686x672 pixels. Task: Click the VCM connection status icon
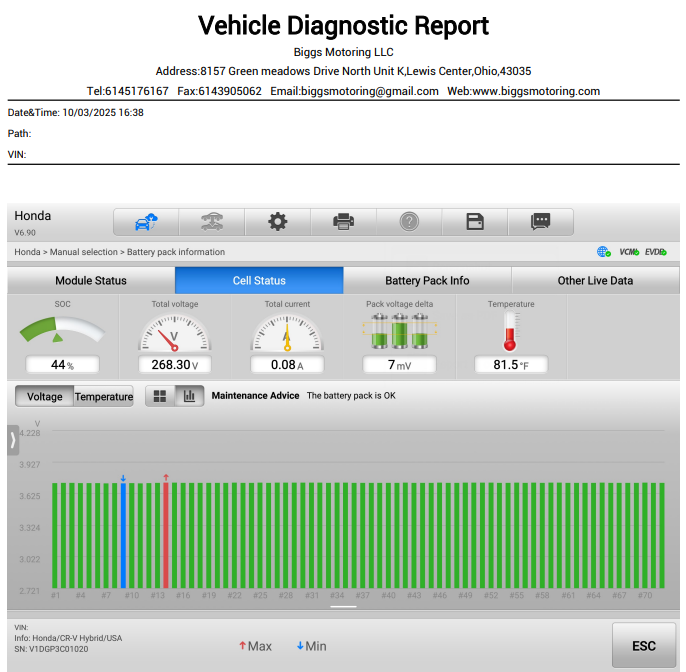click(629, 252)
